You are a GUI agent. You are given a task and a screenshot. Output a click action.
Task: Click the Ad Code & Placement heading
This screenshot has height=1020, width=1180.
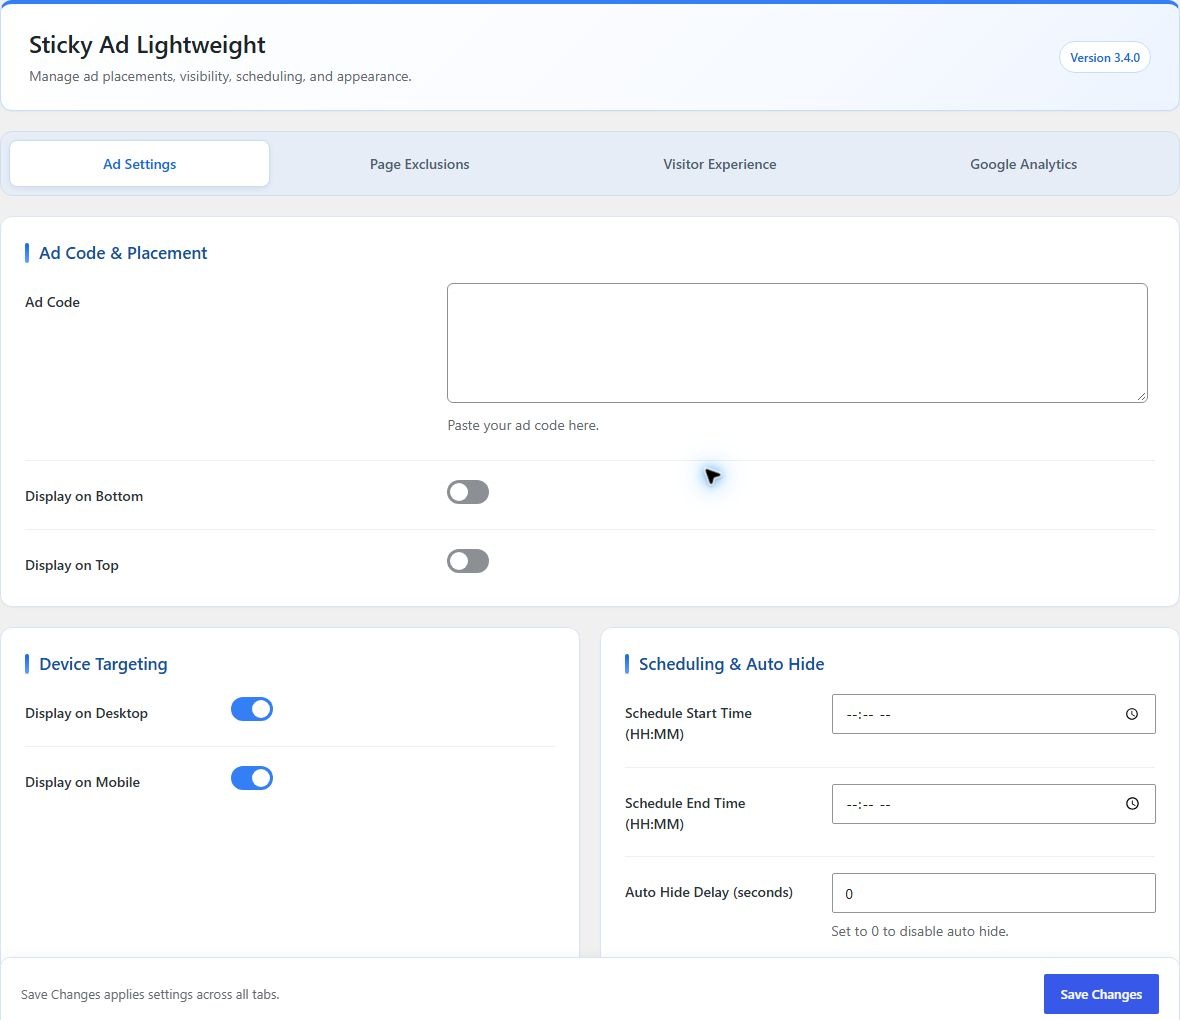[x=123, y=253]
